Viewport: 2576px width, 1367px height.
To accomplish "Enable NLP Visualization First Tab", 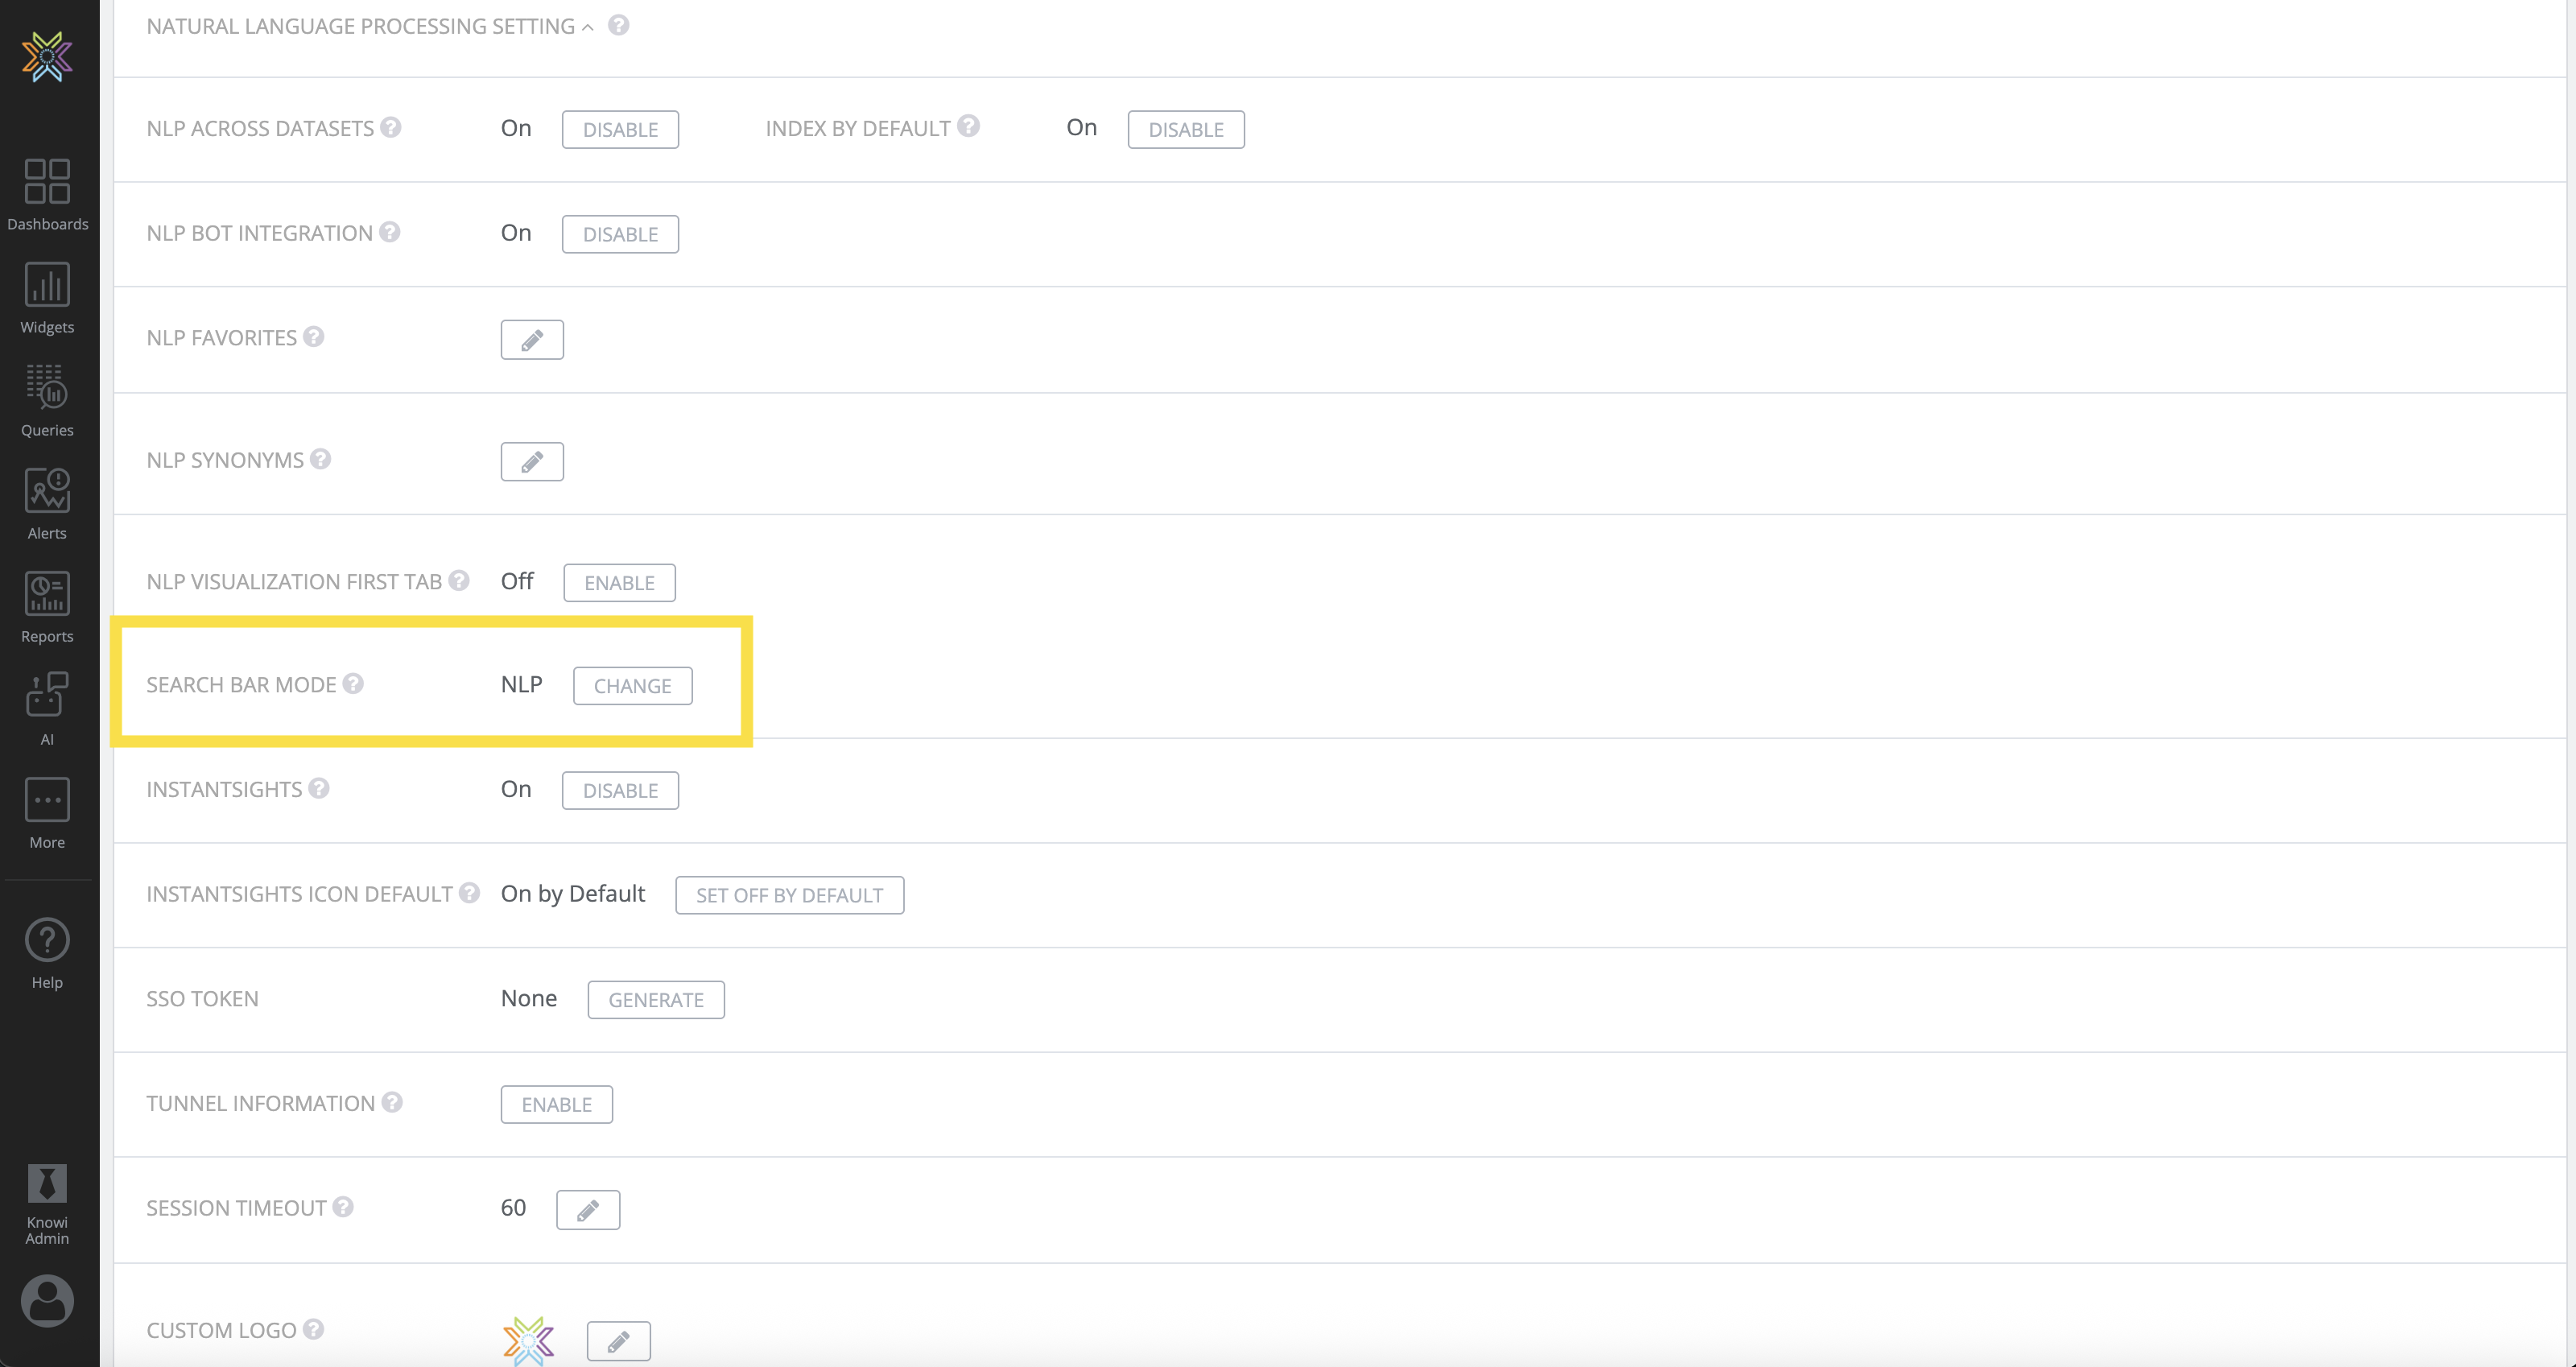I will pyautogui.click(x=619, y=582).
